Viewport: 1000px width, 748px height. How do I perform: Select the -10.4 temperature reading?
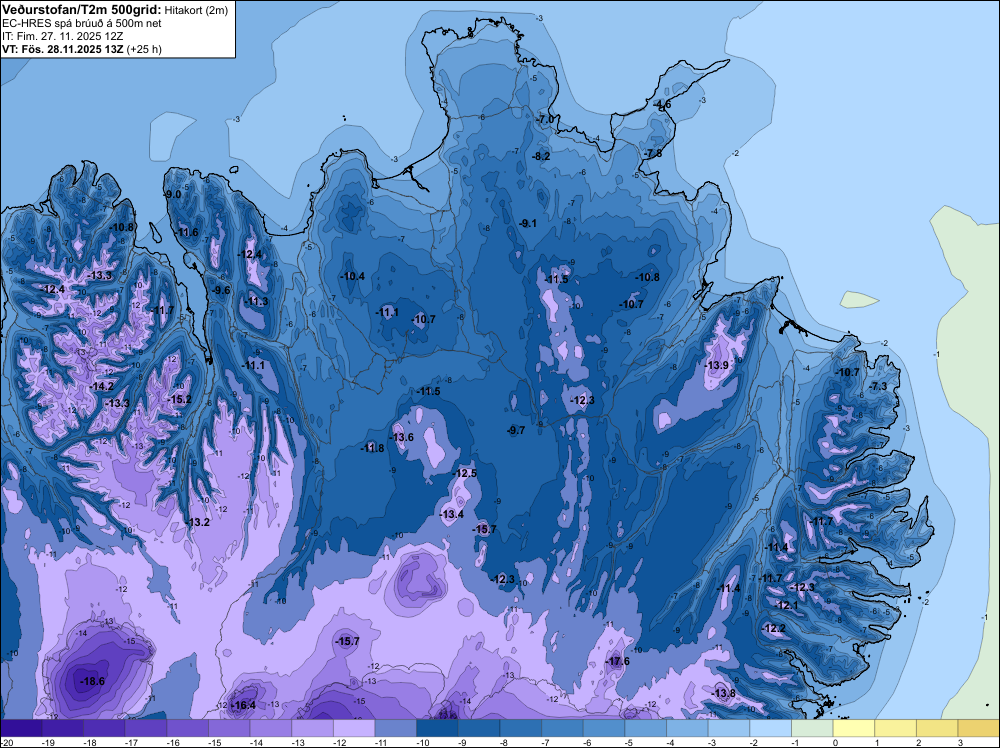click(x=353, y=276)
